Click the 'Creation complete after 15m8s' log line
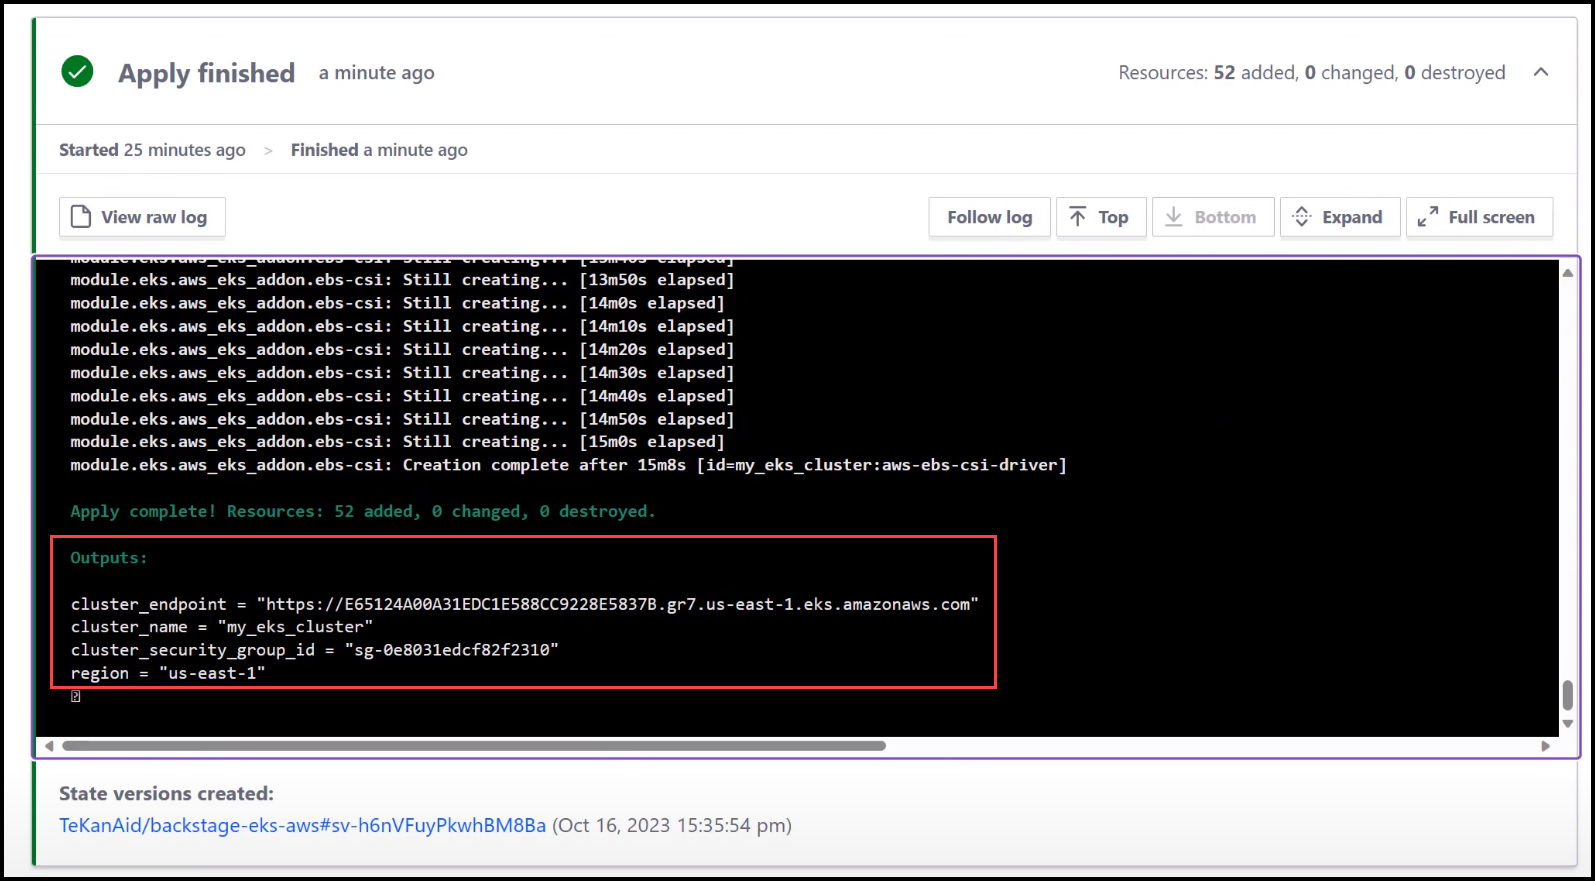The image size is (1595, 881). (569, 465)
